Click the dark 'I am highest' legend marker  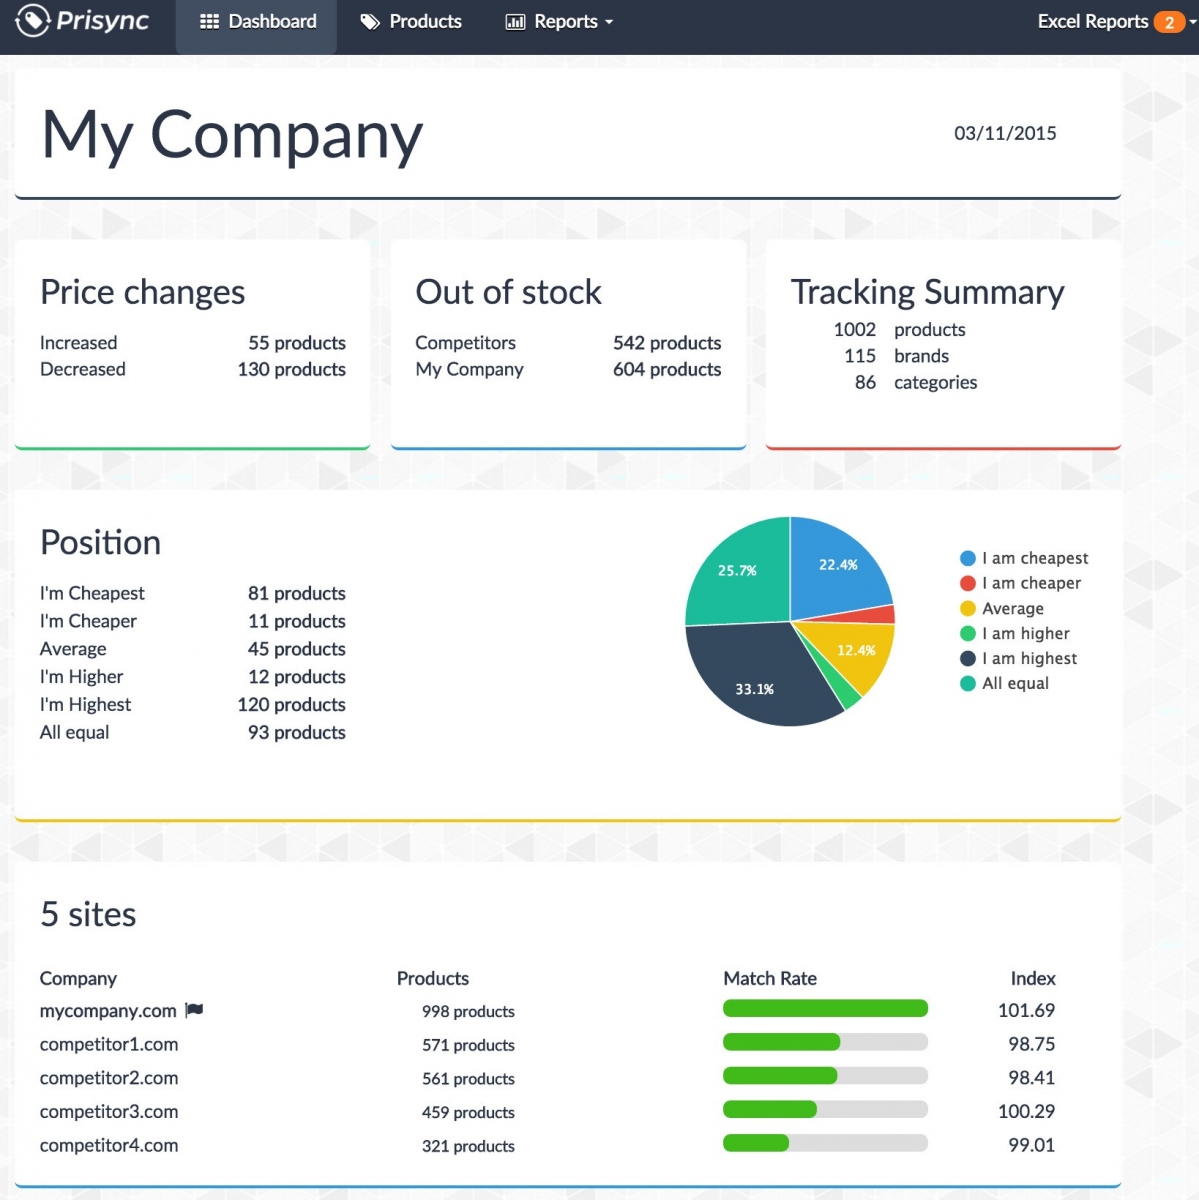[966, 658]
